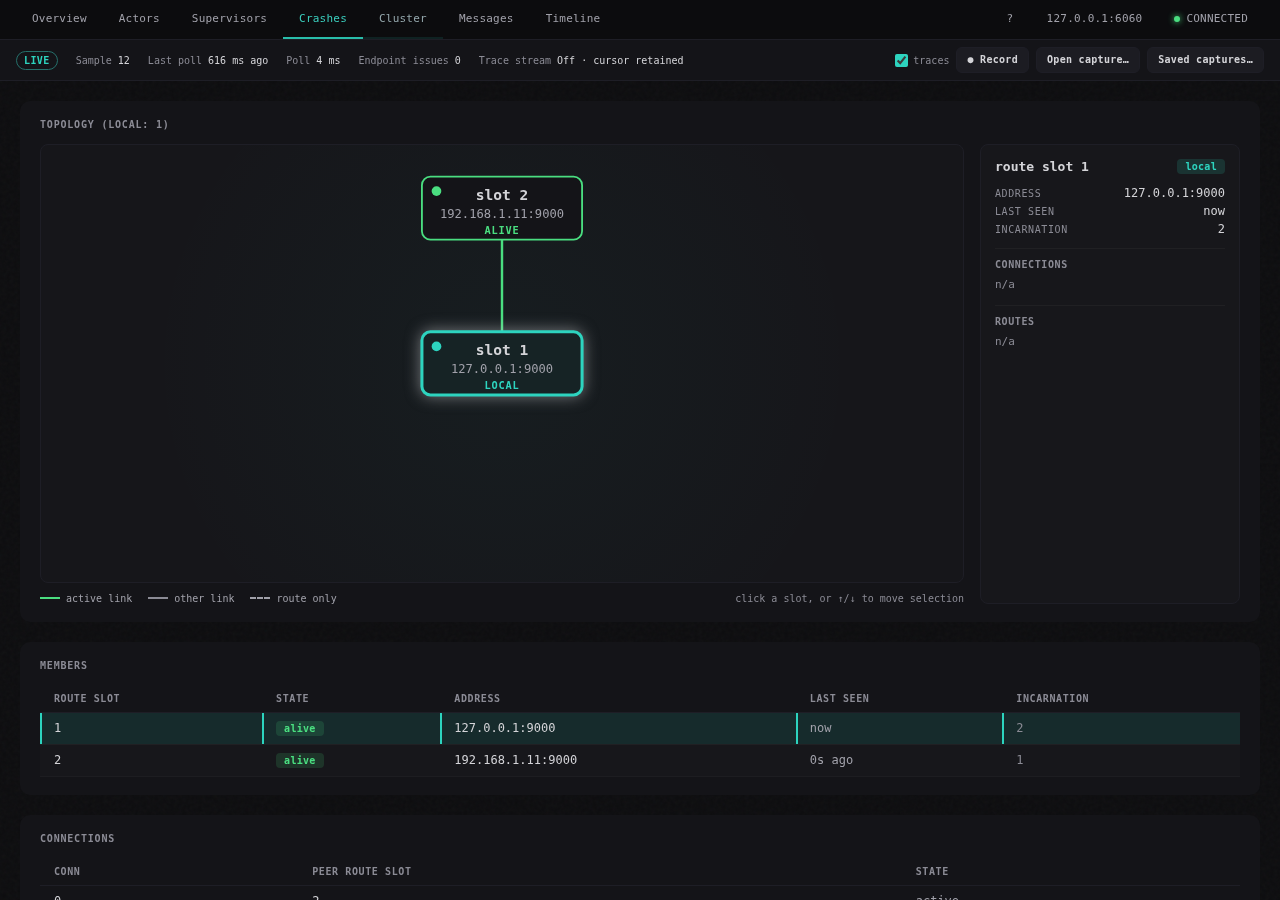
Task: Click the alive badge in route slot 1 row
Action: tap(300, 728)
